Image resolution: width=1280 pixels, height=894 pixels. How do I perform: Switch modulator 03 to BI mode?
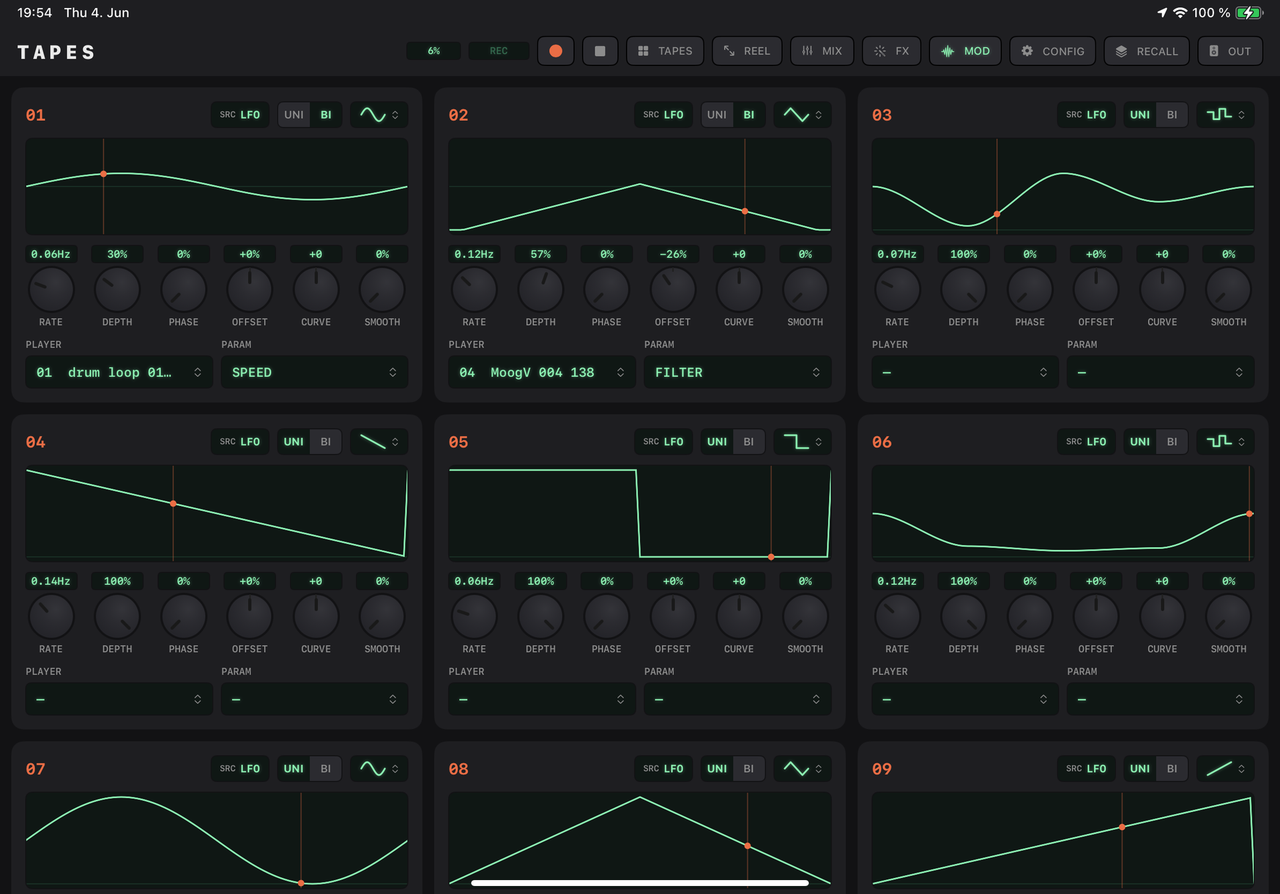[x=1172, y=115]
